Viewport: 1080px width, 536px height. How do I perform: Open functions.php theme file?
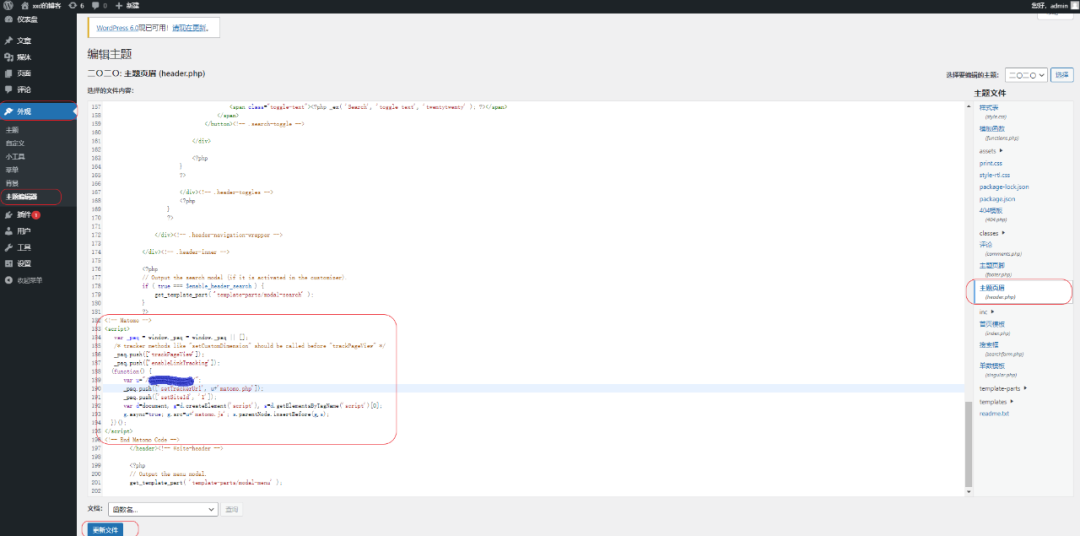pos(992,129)
